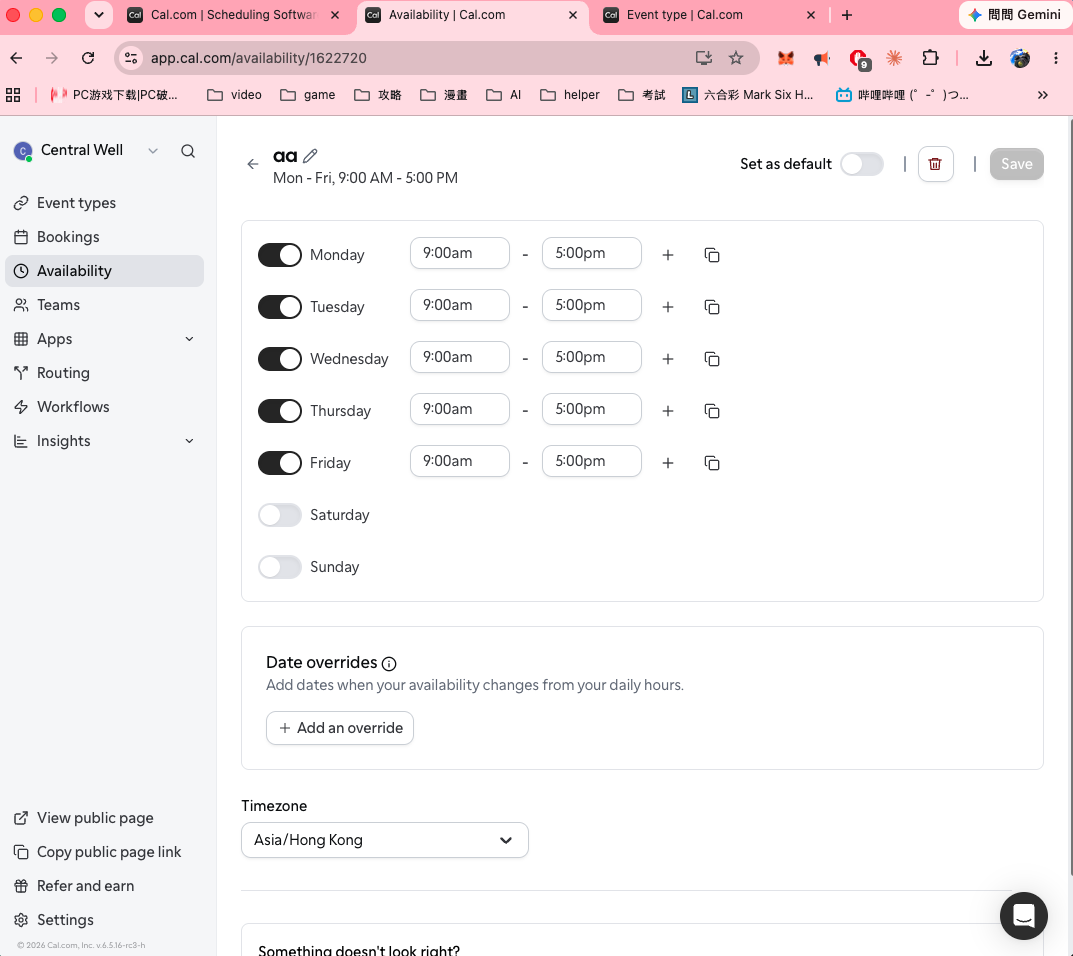Screen dimensions: 1073x956
Task: Copy Thursday's times to other days
Action: point(712,411)
